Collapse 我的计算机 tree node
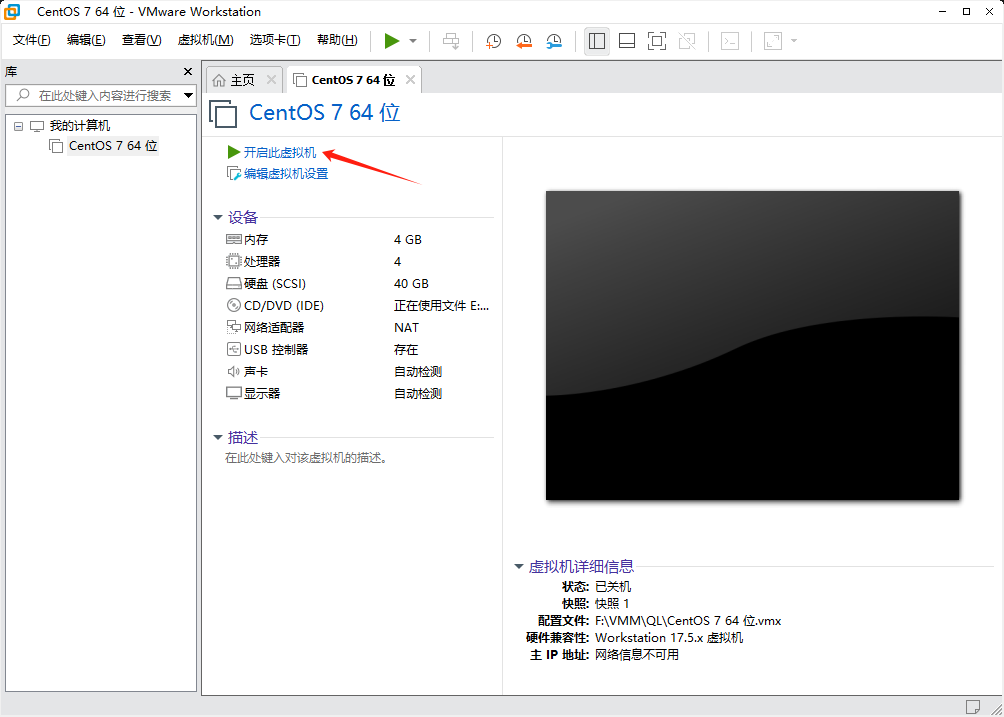1004x717 pixels. (x=18, y=126)
